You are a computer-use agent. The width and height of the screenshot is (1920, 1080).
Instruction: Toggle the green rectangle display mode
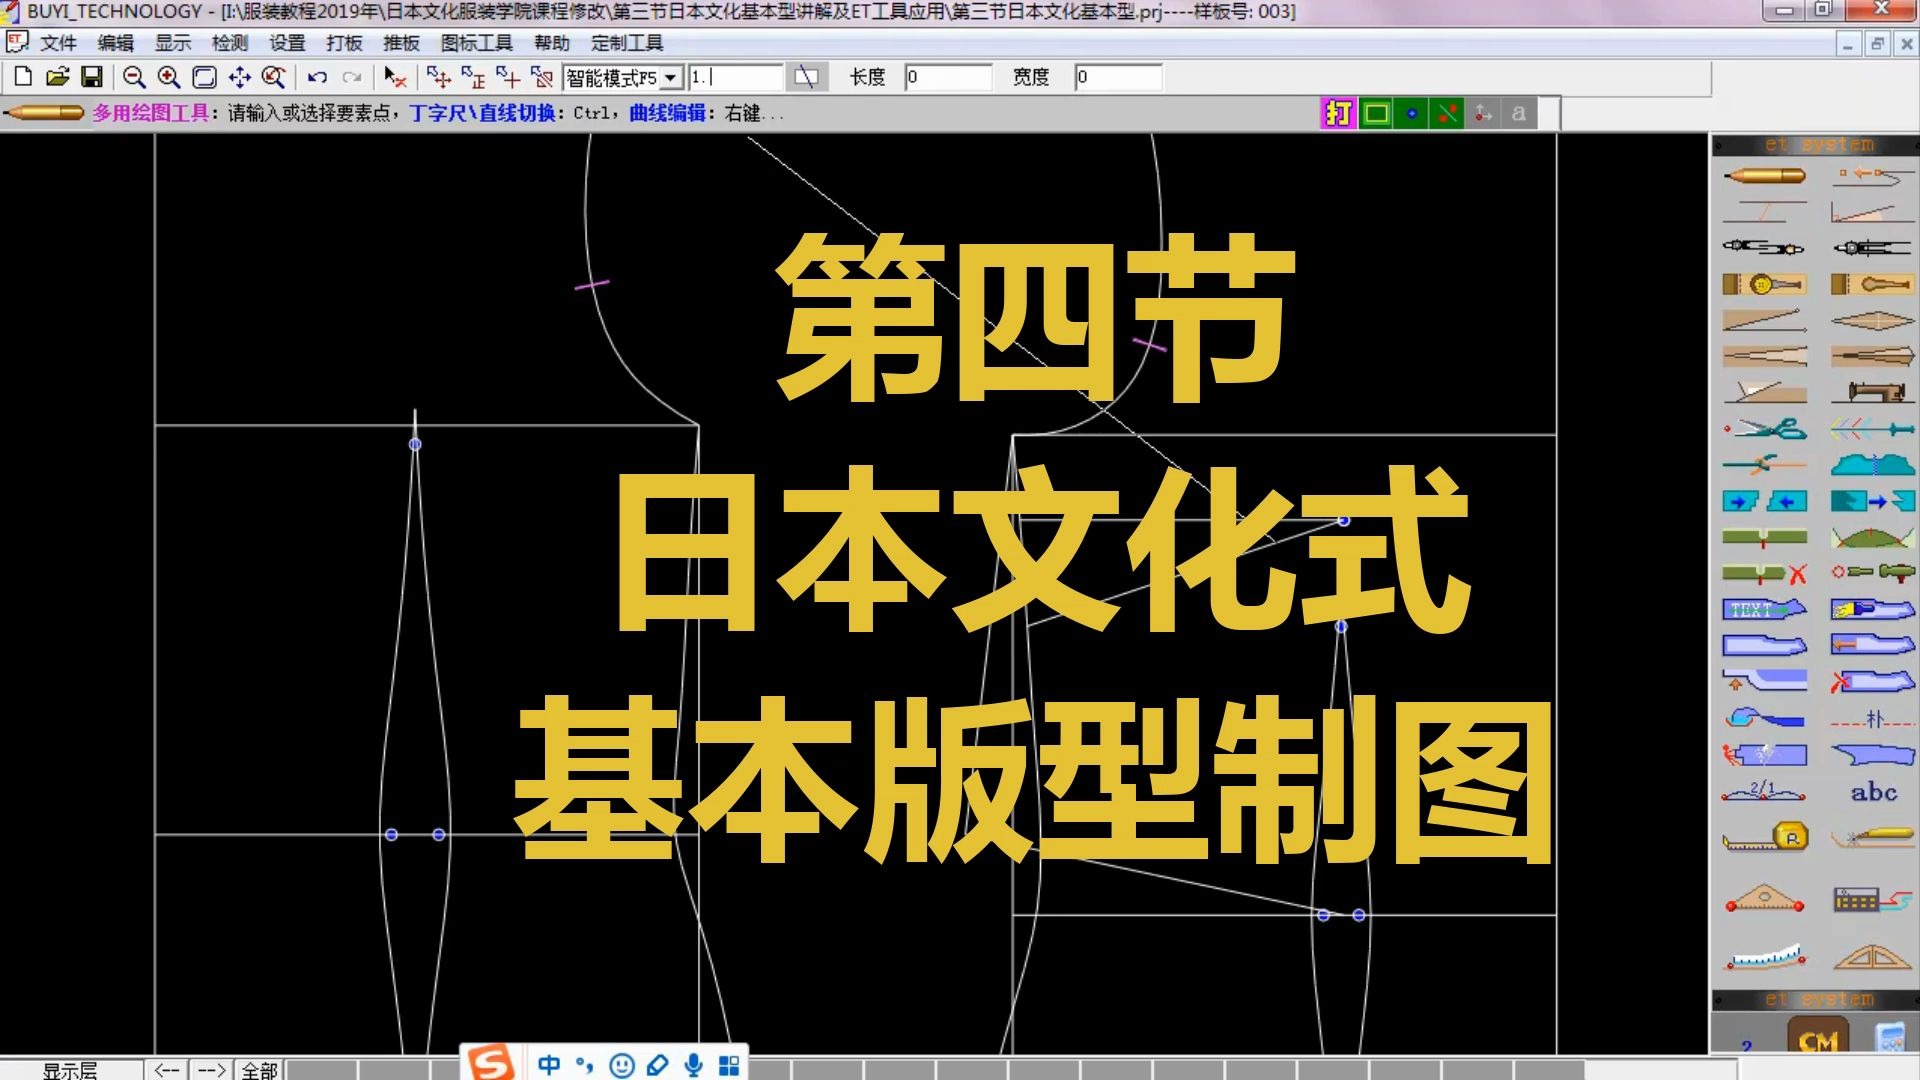point(1376,113)
